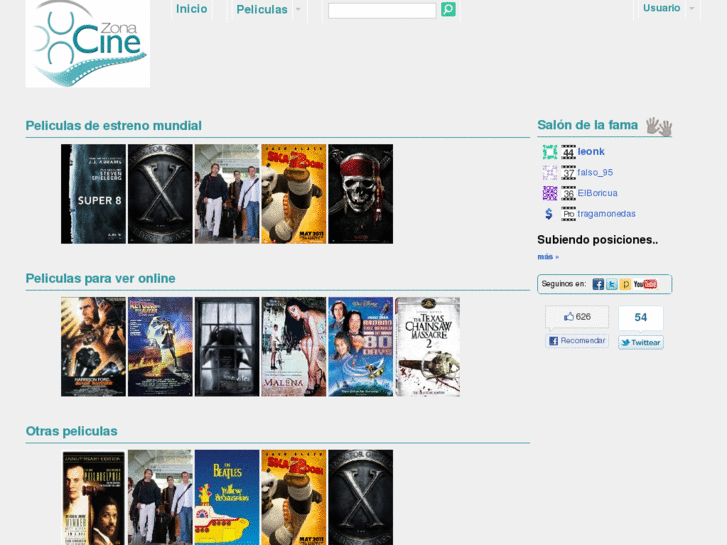This screenshot has width=727, height=545.
Task: Click the 'Peliculas de estreno mundial' heading
Action: (114, 126)
